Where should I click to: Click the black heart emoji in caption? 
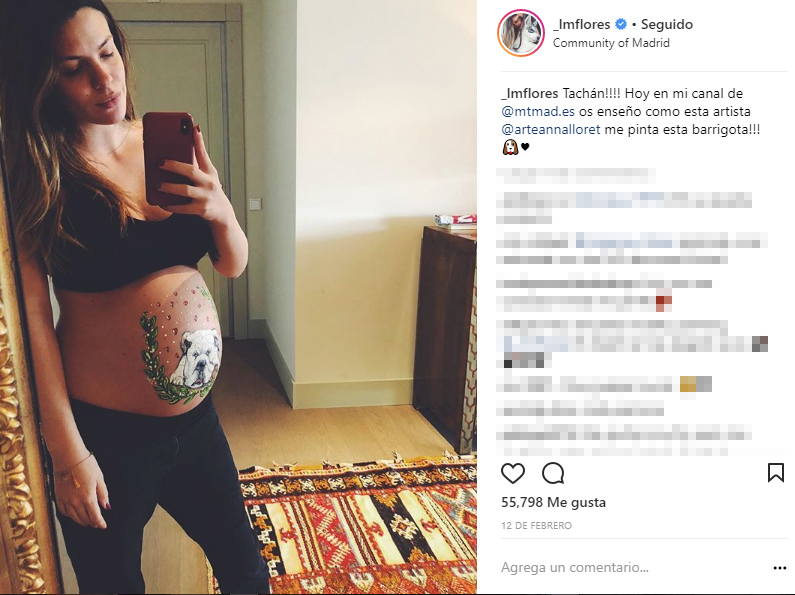click(525, 147)
